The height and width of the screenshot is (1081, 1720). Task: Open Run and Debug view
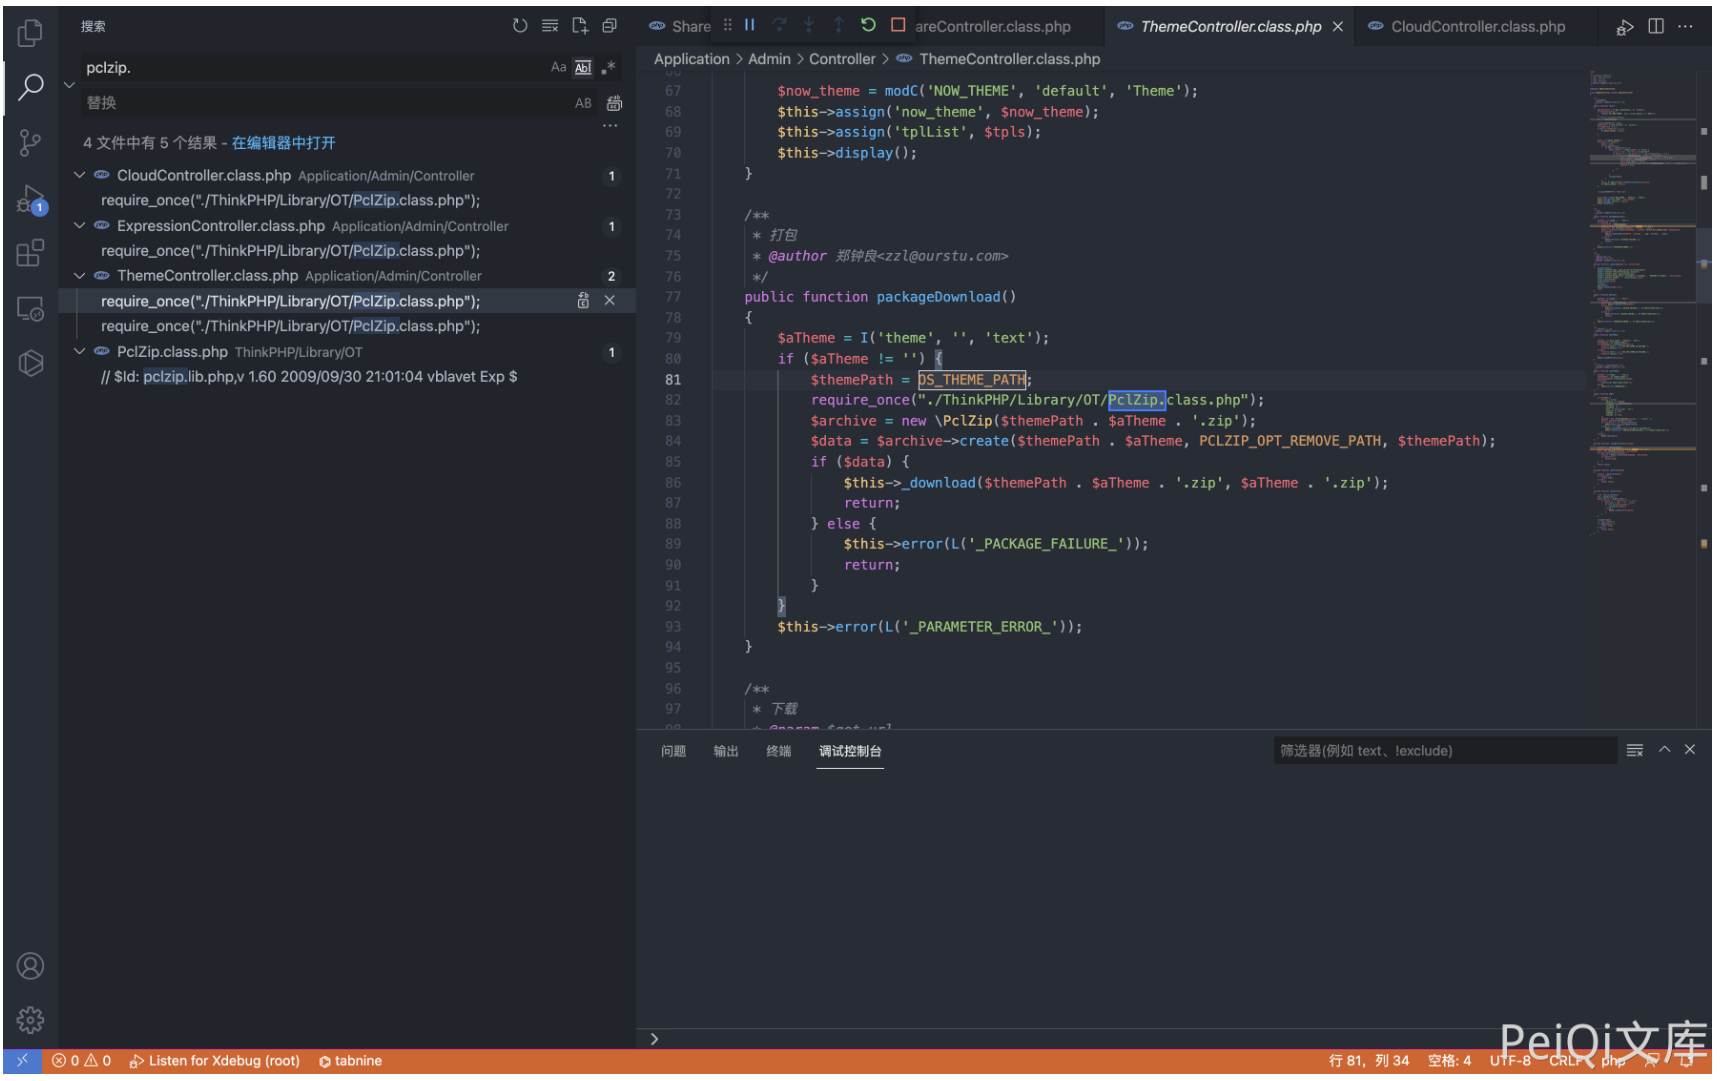click(30, 199)
